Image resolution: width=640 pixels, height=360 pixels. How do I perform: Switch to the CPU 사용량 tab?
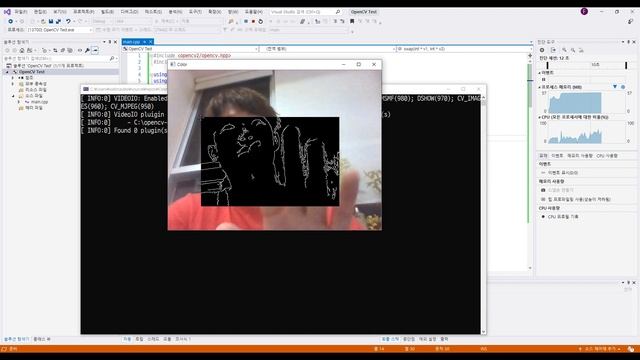coord(607,156)
